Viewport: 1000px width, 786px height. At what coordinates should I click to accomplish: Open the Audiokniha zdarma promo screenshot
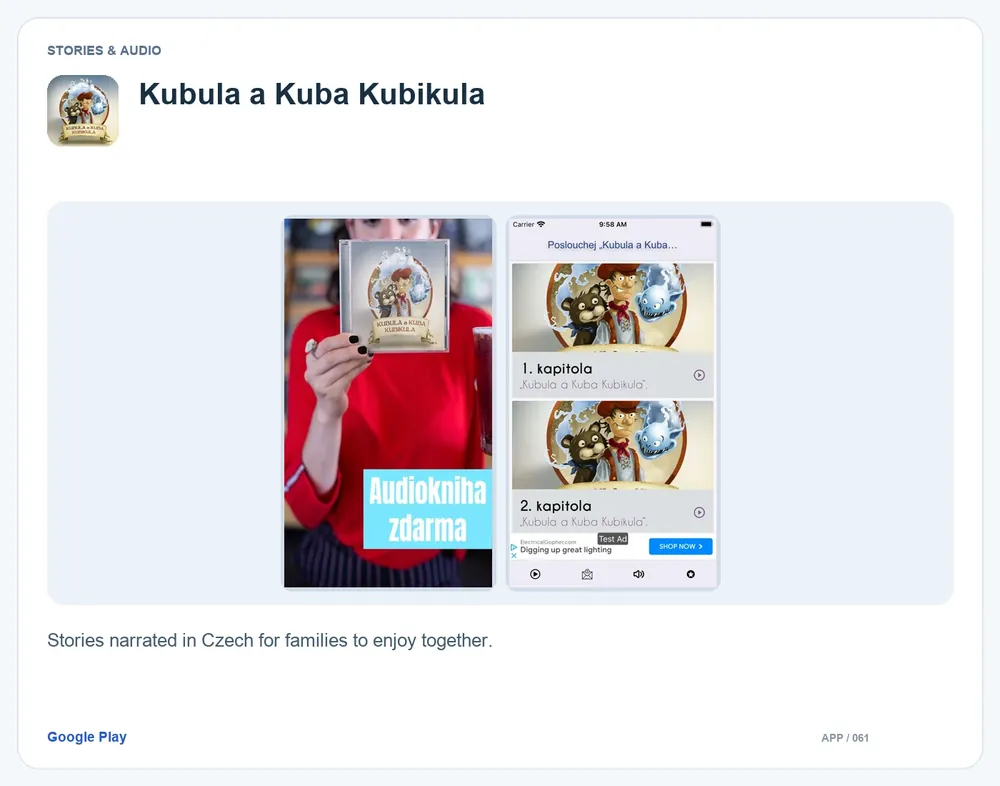coord(388,403)
